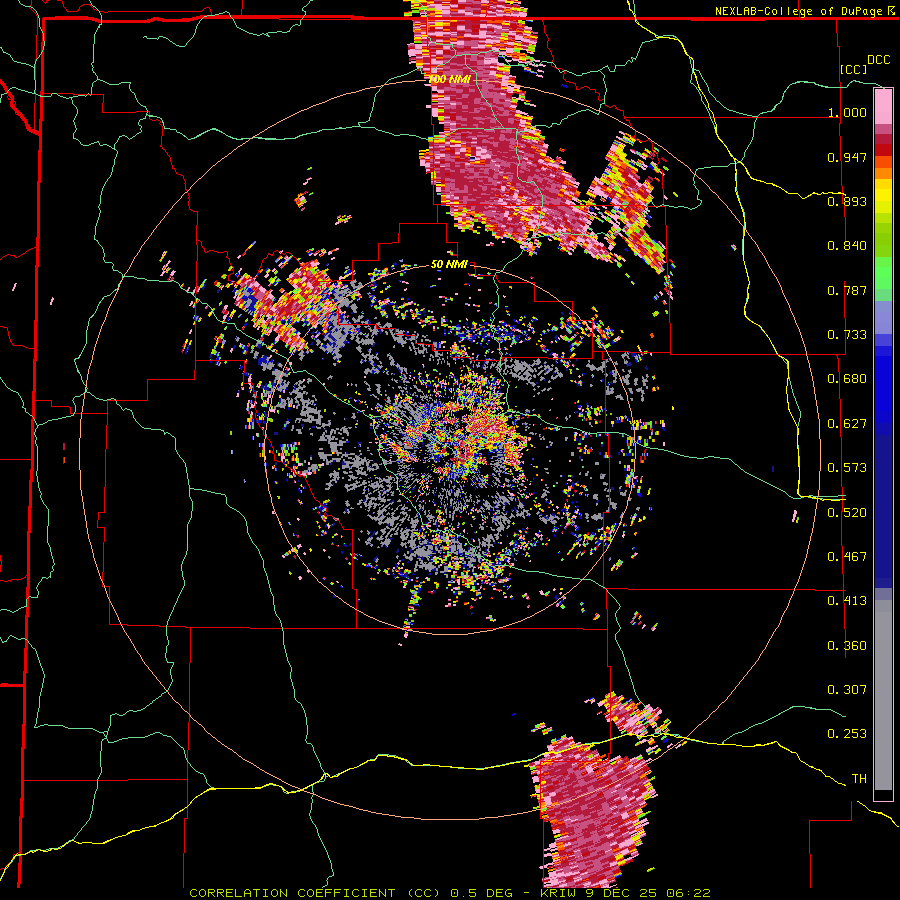
Task: Click the 0.307 scale label
Action: coord(847,689)
